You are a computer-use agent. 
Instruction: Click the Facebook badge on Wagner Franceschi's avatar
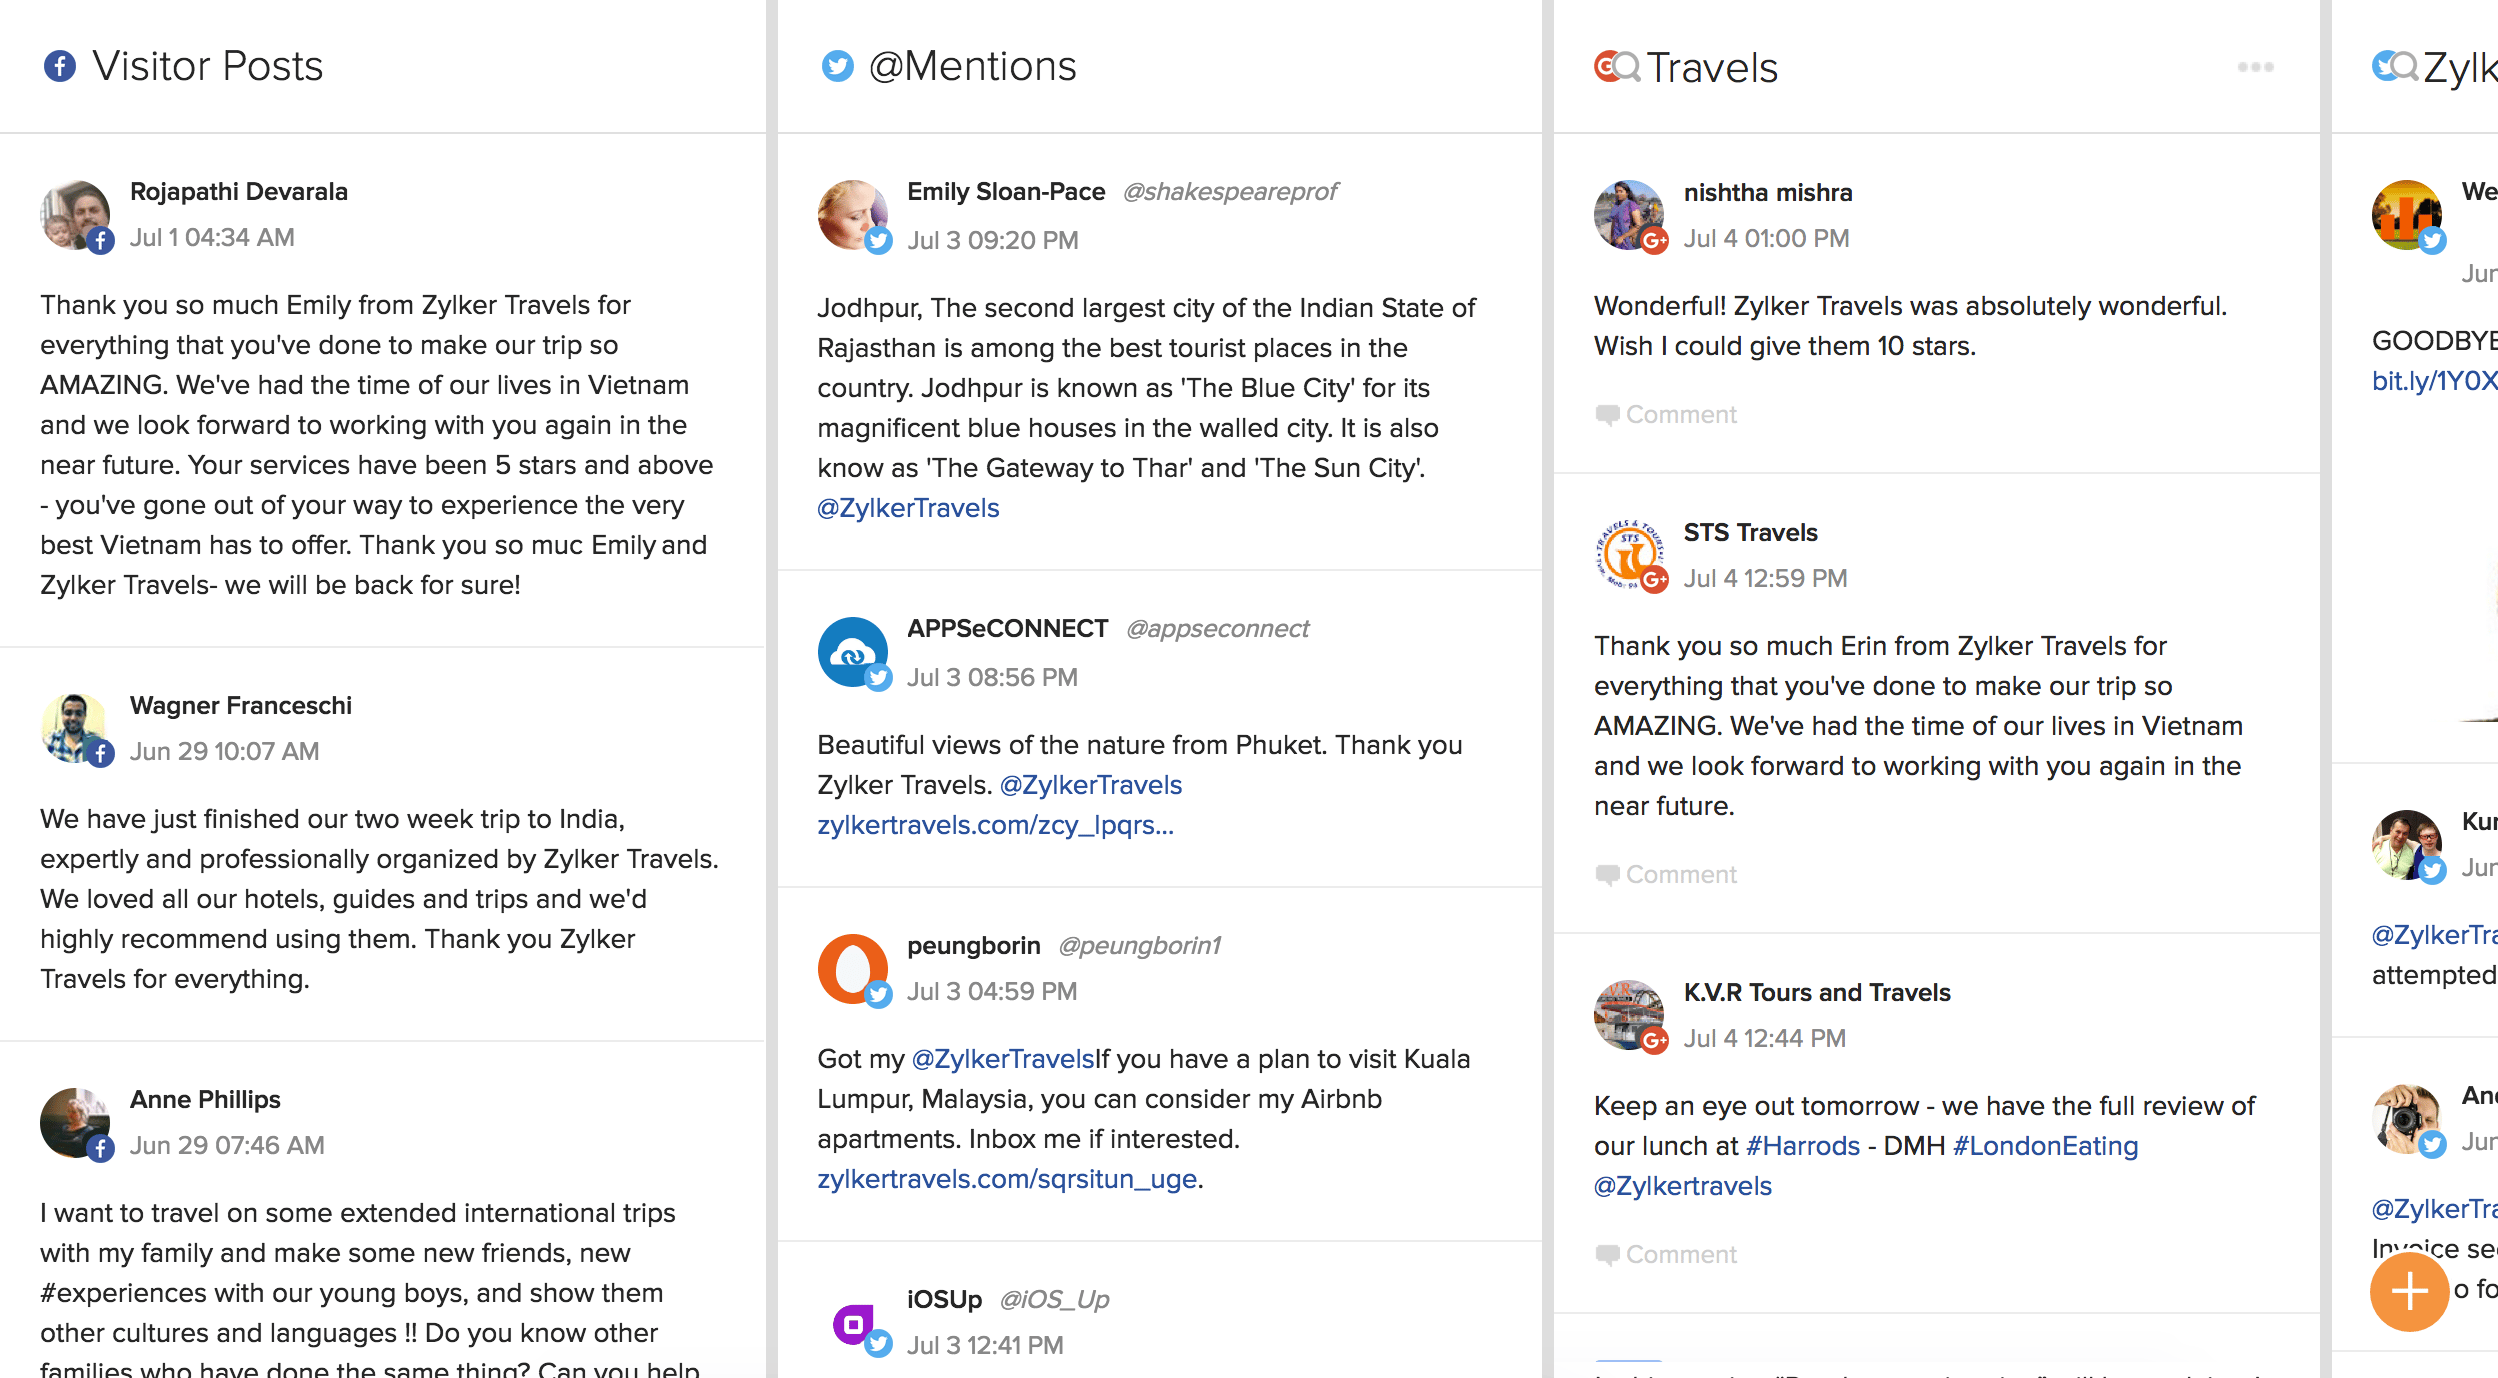(101, 753)
